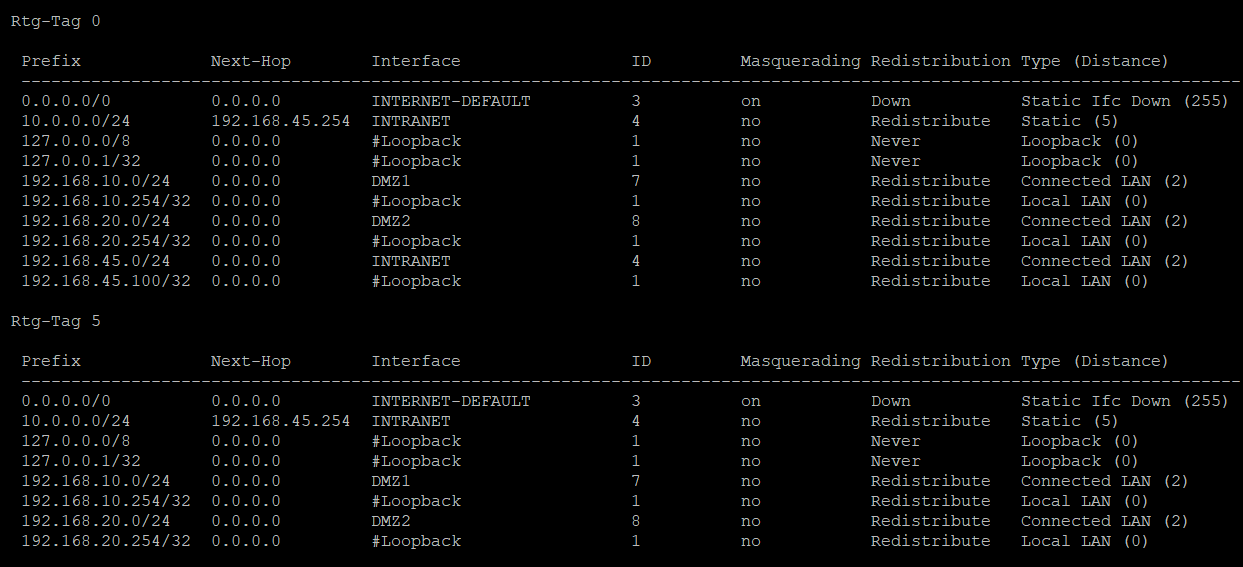The height and width of the screenshot is (567, 1243).
Task: Select prefix 192.168.20.254/32 under Rtg-Tag 5
Action: coord(106,541)
